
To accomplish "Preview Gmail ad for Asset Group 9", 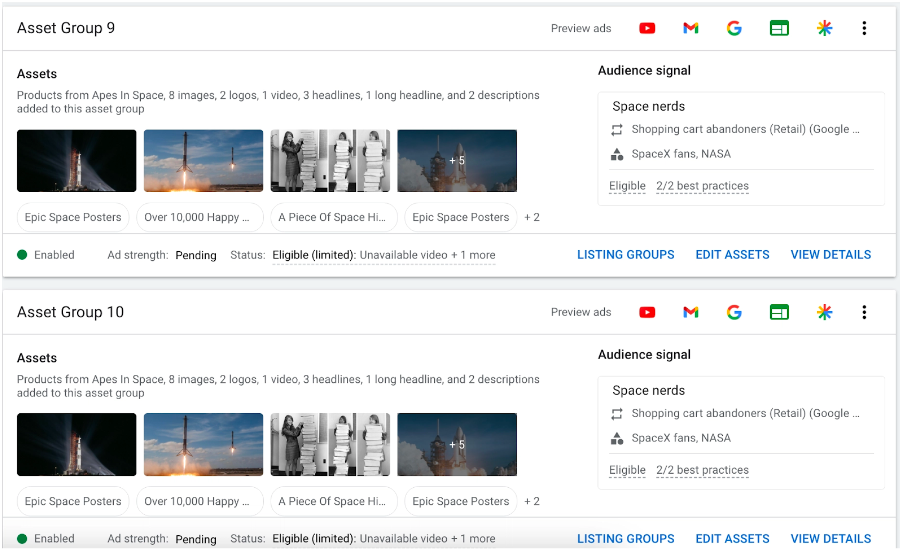I will 690,28.
